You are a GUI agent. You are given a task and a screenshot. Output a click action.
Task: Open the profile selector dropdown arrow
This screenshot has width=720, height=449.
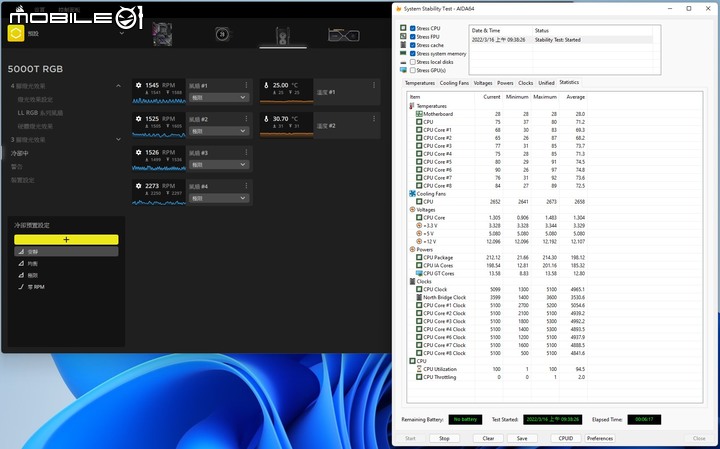[122, 33]
